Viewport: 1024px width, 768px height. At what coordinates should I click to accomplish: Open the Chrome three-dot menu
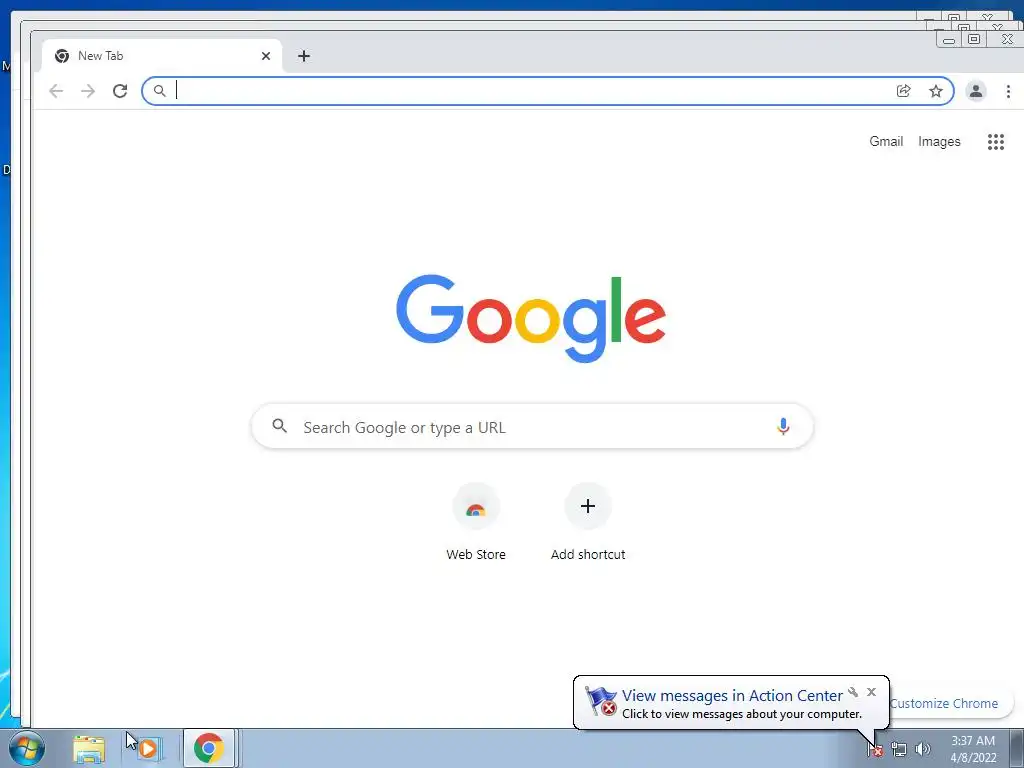[1008, 91]
